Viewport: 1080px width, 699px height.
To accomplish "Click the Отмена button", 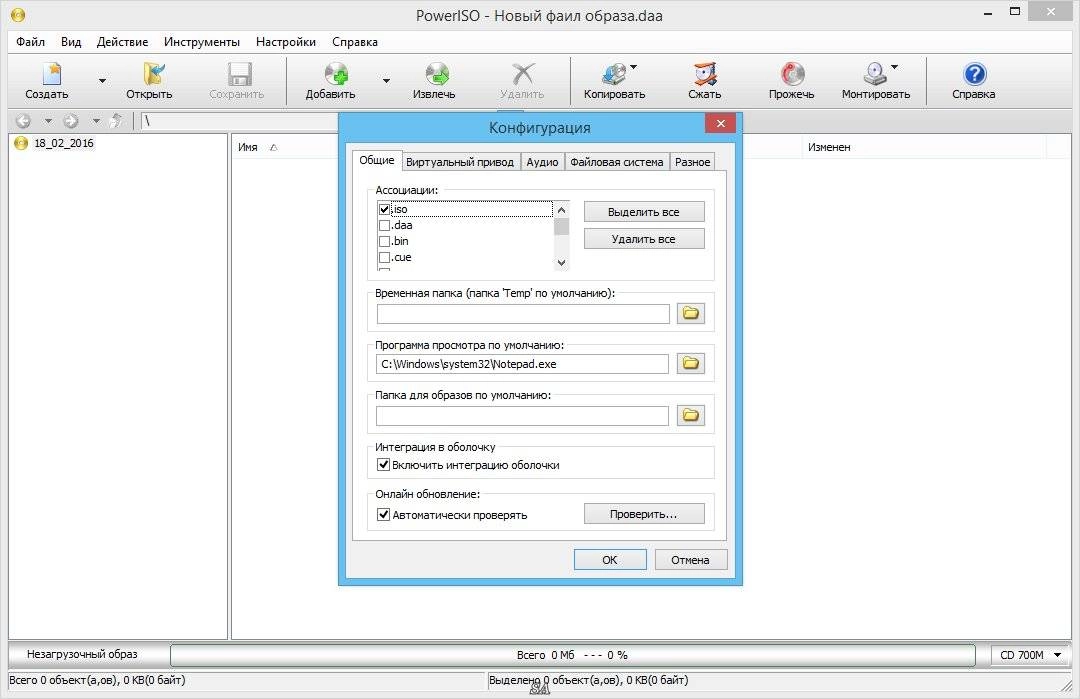I will point(691,560).
